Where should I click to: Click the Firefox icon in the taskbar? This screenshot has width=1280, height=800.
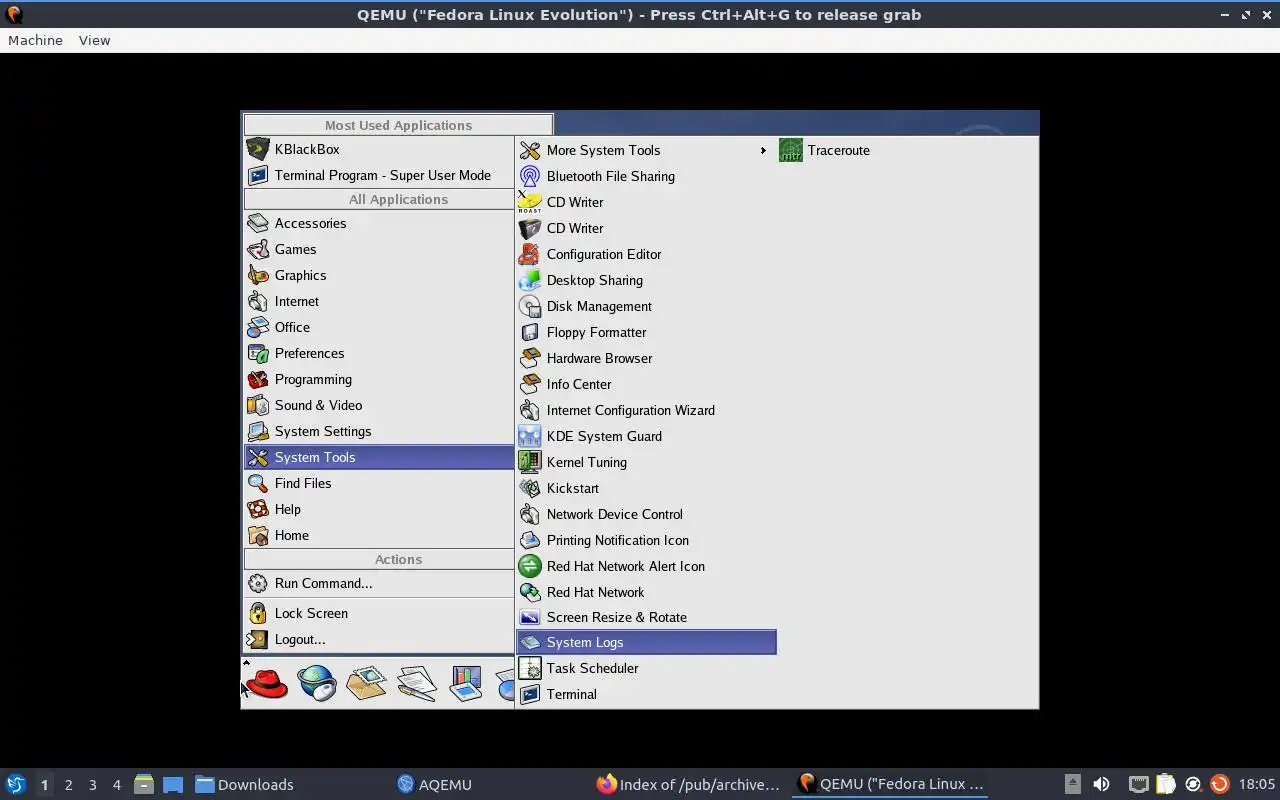(607, 784)
